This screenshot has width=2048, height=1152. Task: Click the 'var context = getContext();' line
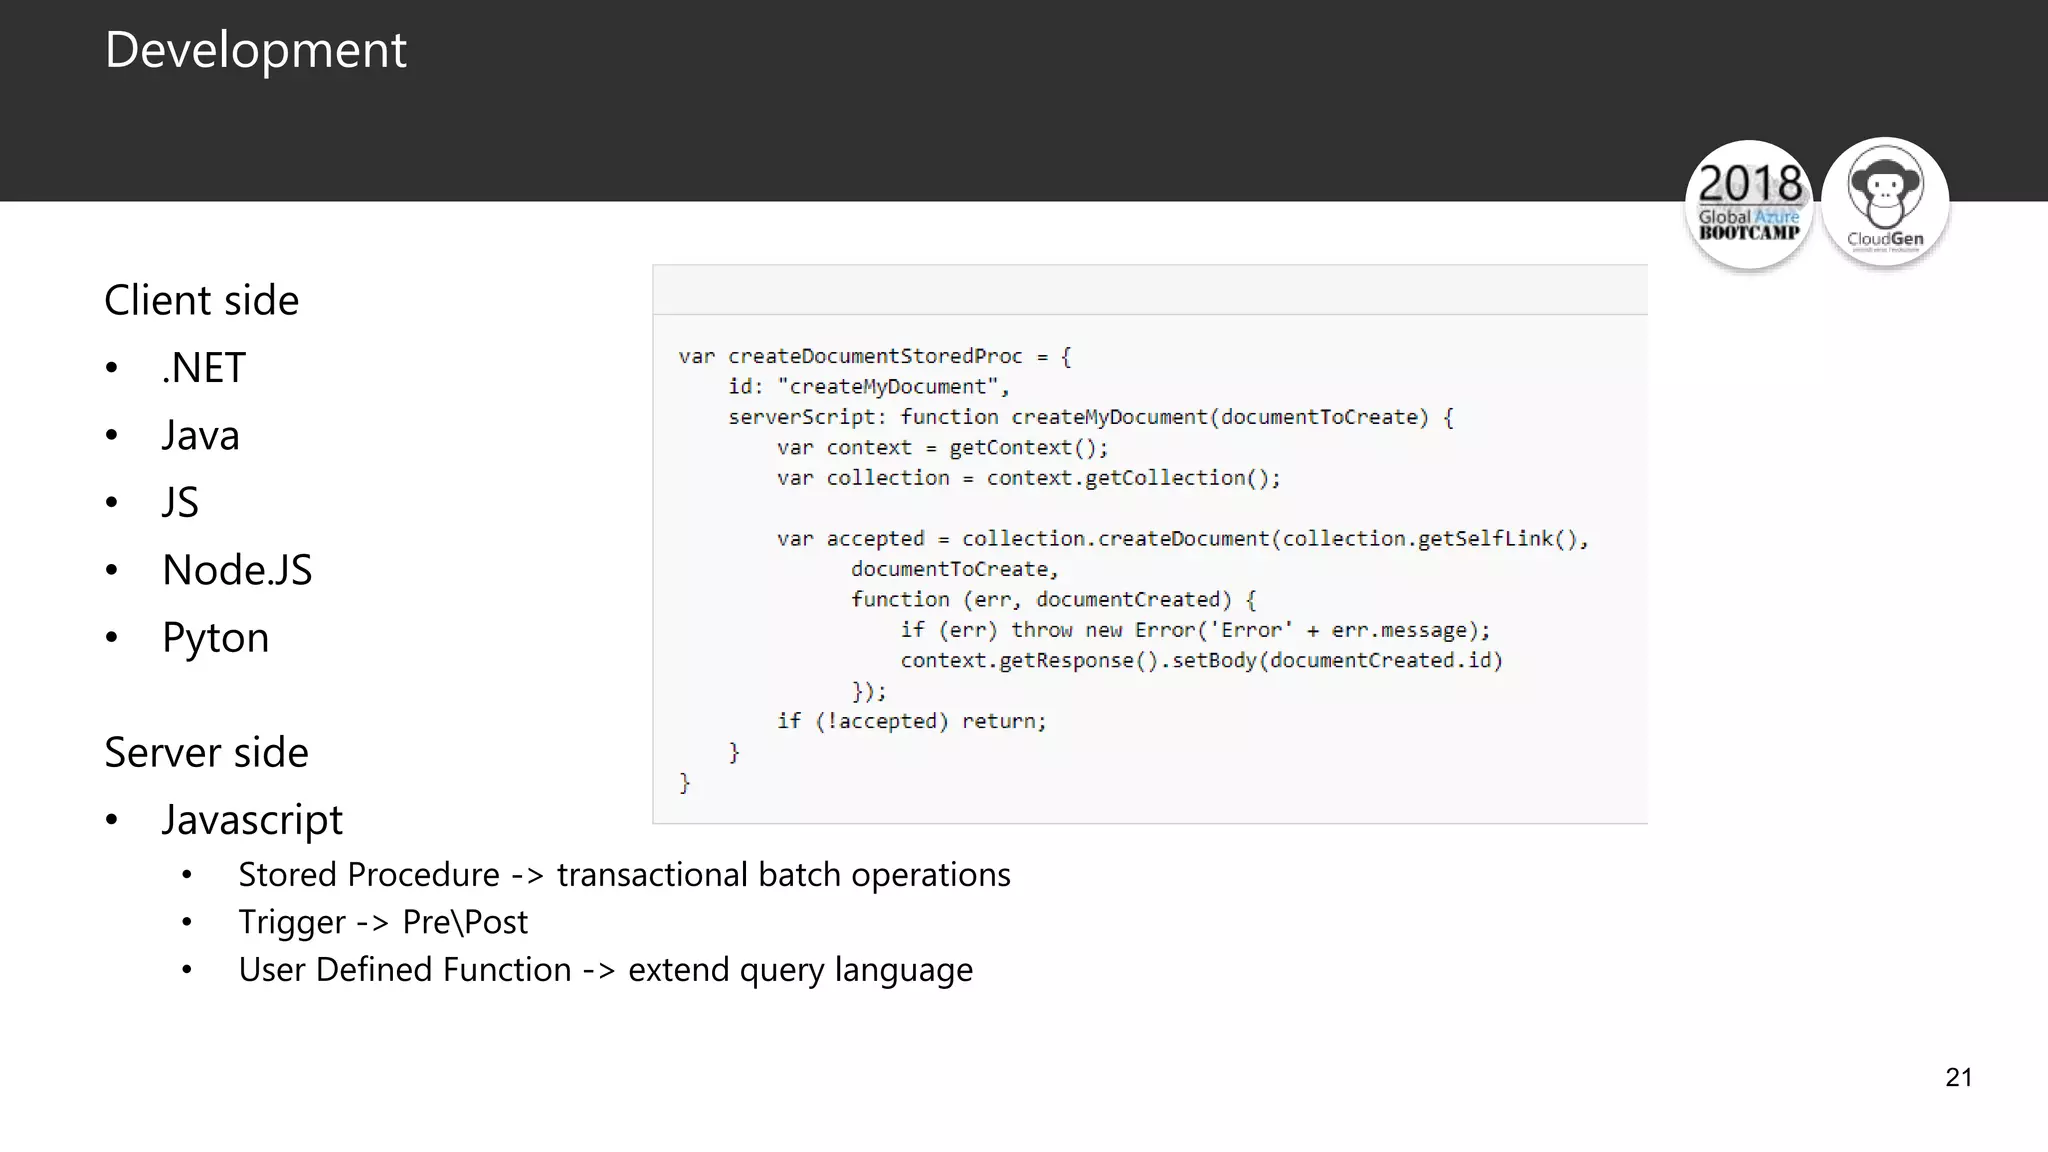tap(943, 447)
